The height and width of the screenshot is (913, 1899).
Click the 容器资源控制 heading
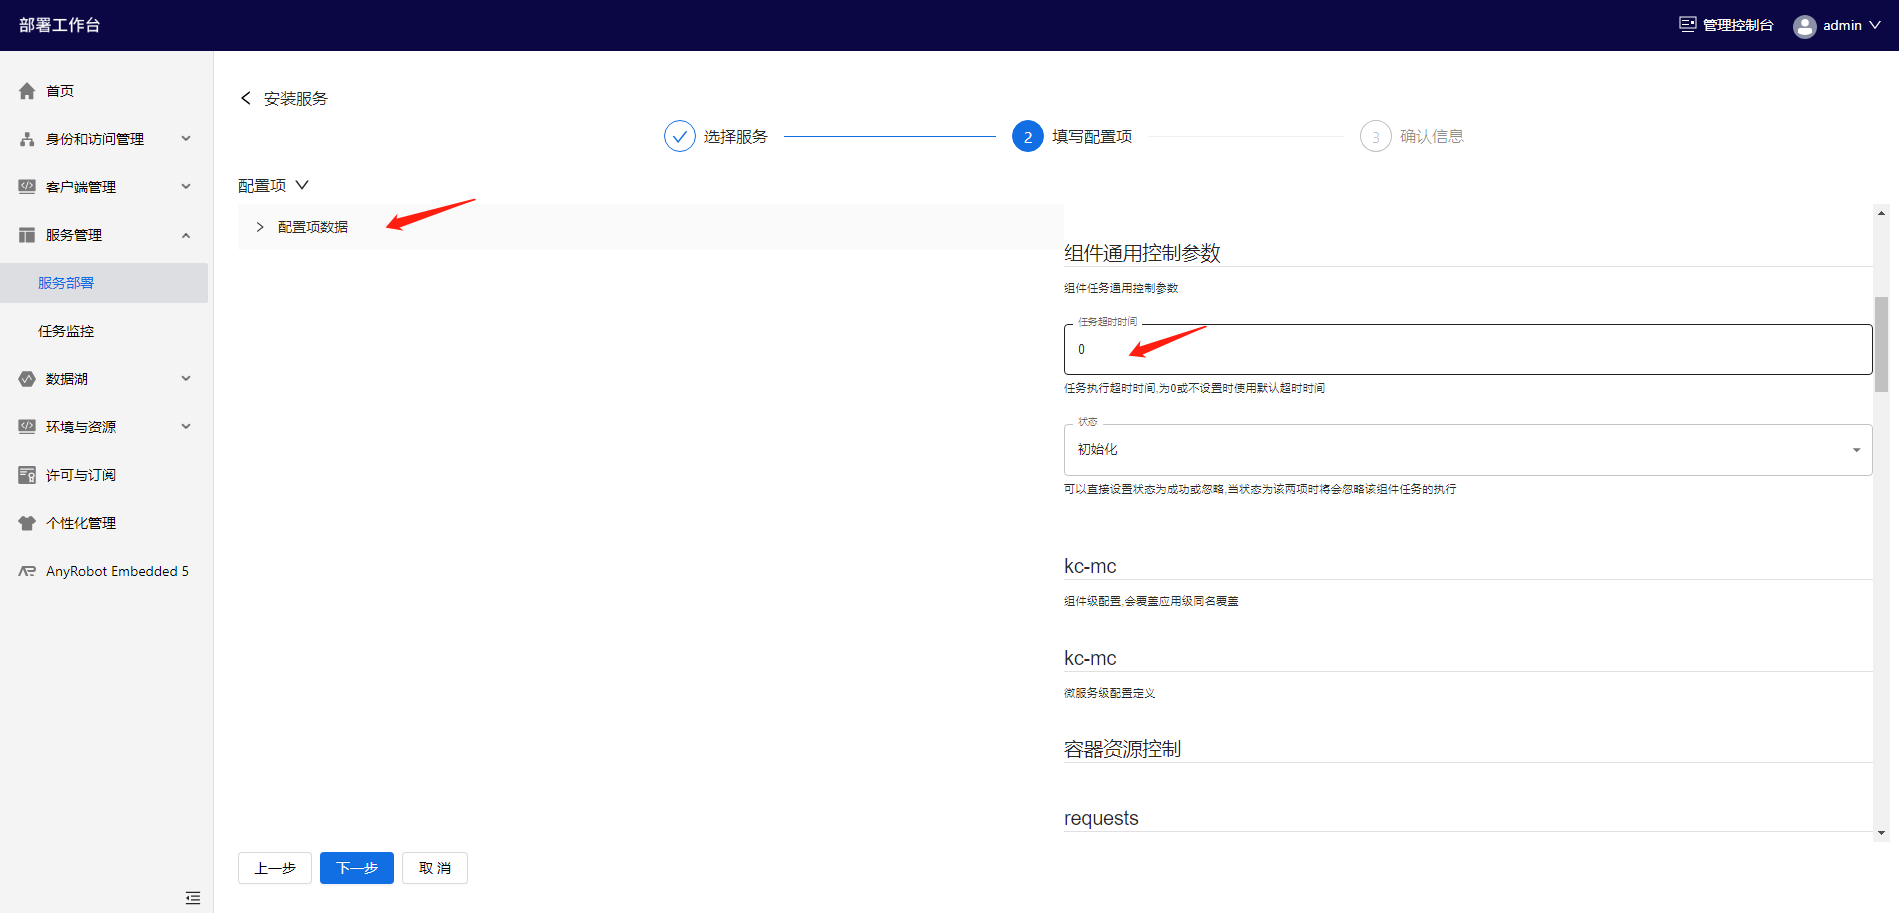[x=1122, y=749]
